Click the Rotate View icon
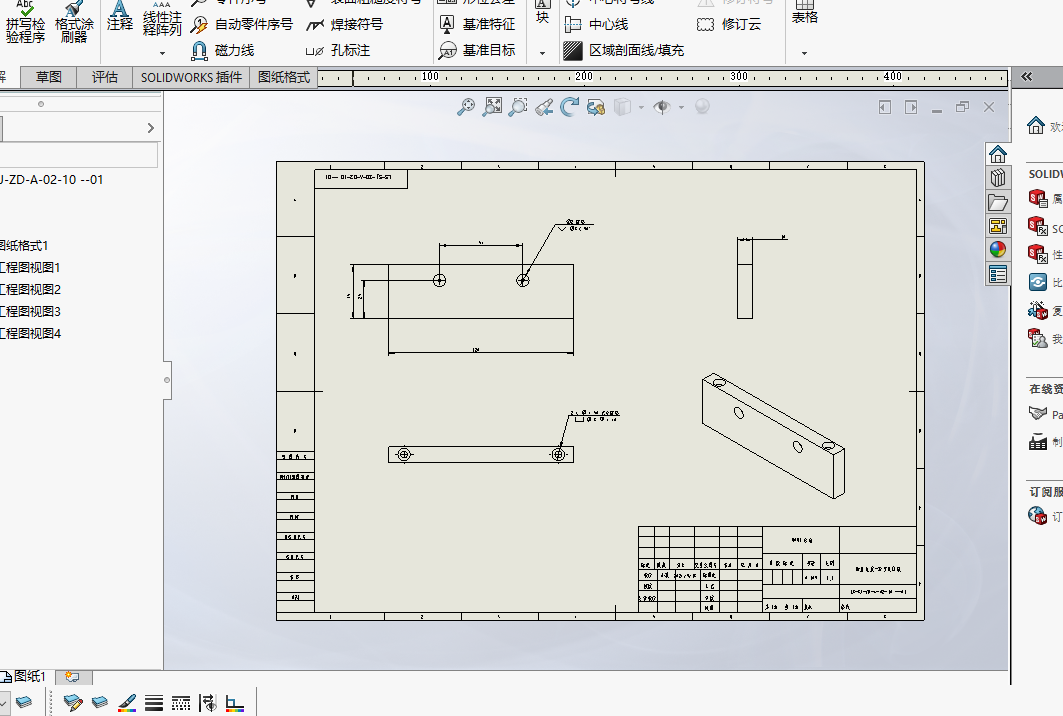This screenshot has height=716, width=1063. (569, 107)
